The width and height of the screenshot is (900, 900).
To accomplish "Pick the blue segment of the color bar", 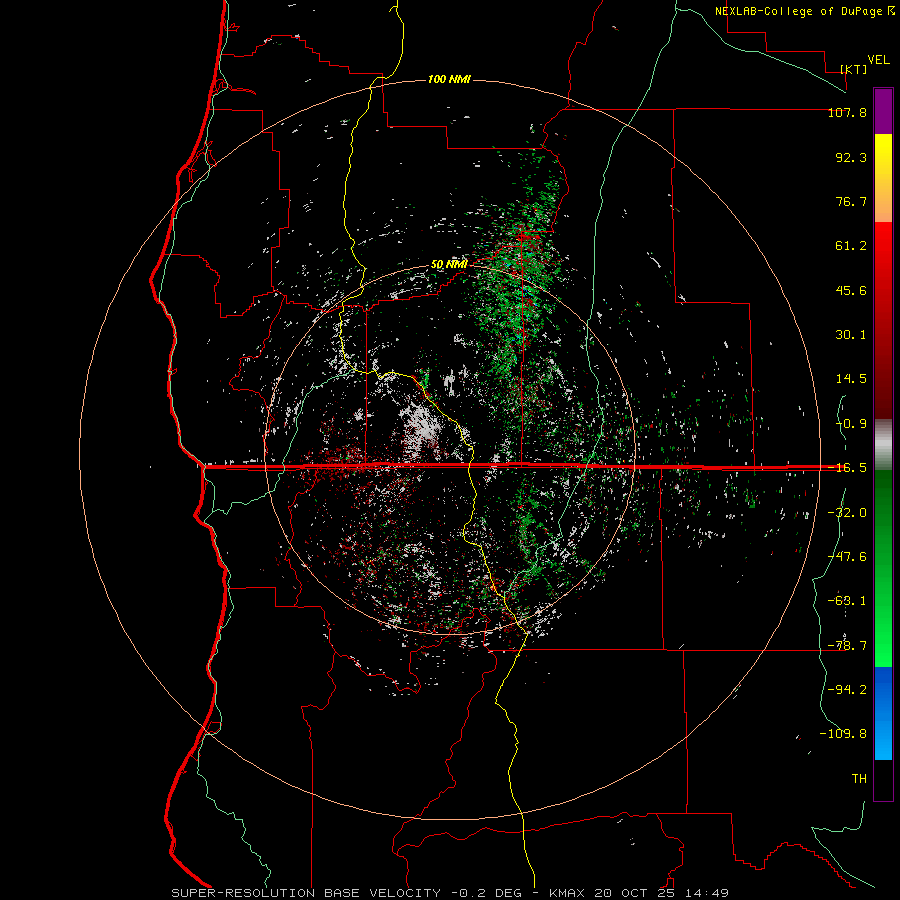I will pyautogui.click(x=883, y=713).
